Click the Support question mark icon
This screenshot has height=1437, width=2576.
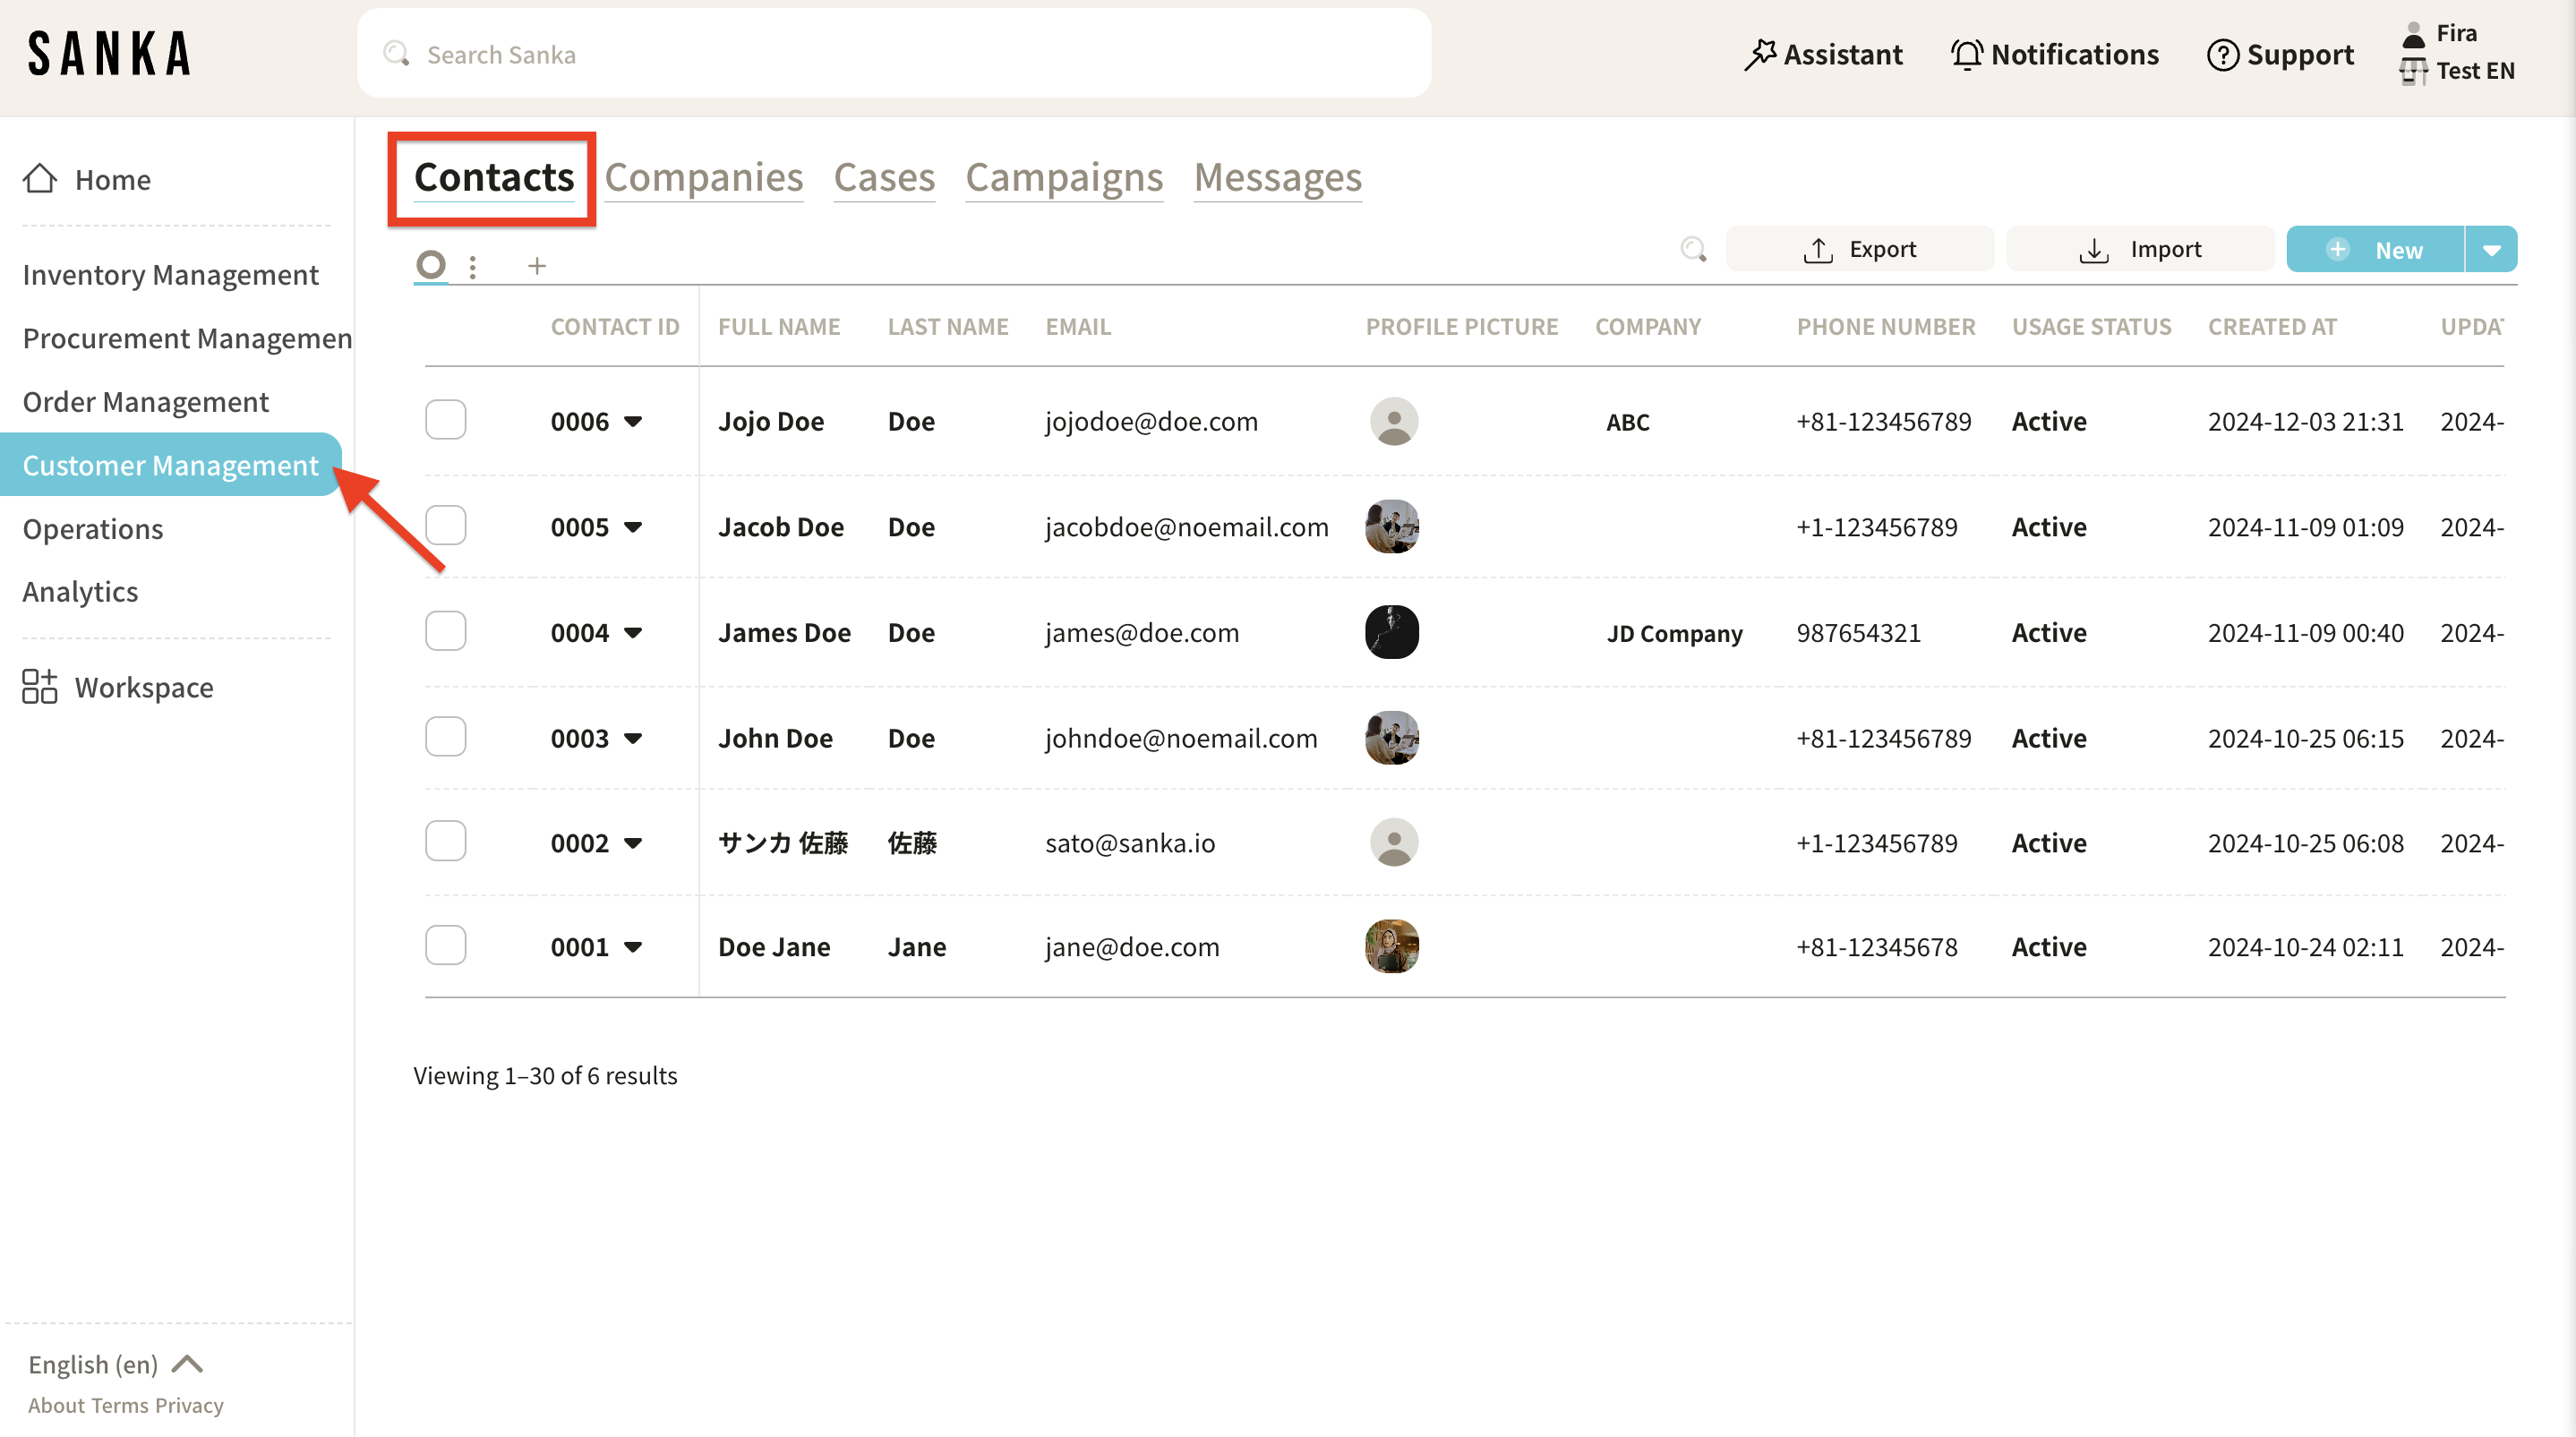(x=2222, y=54)
